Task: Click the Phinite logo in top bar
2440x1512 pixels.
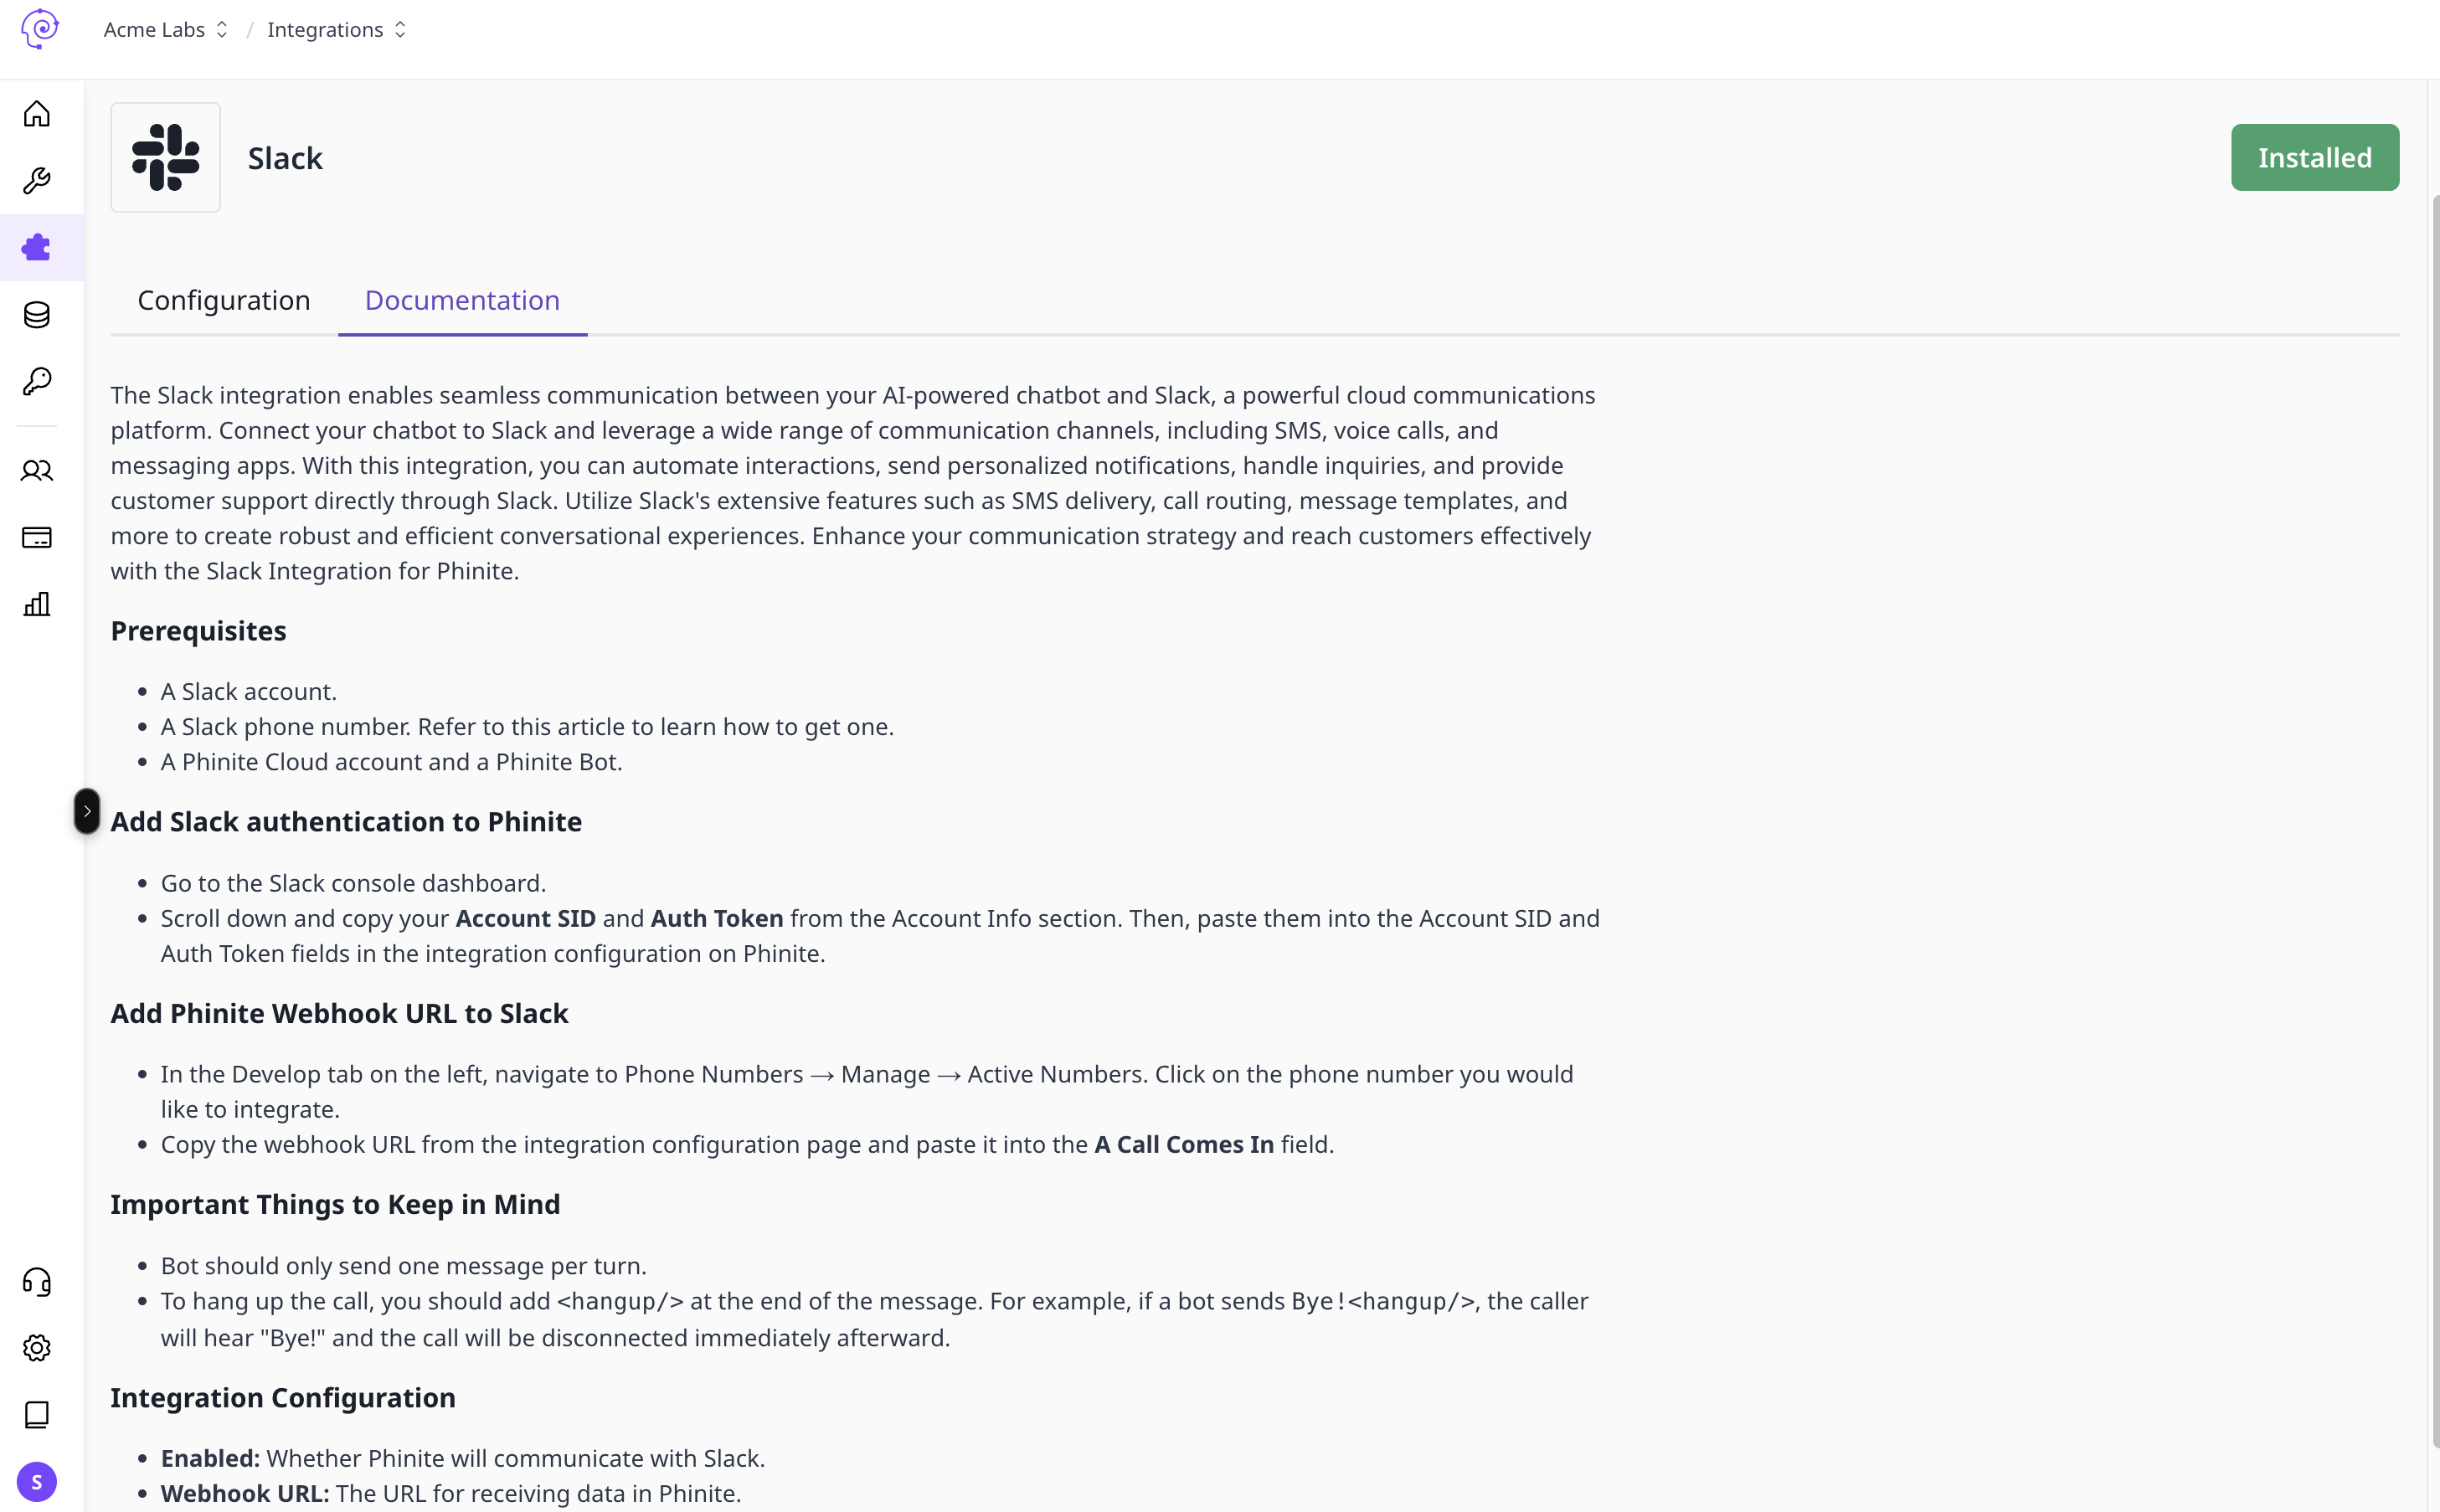Action: click(41, 29)
